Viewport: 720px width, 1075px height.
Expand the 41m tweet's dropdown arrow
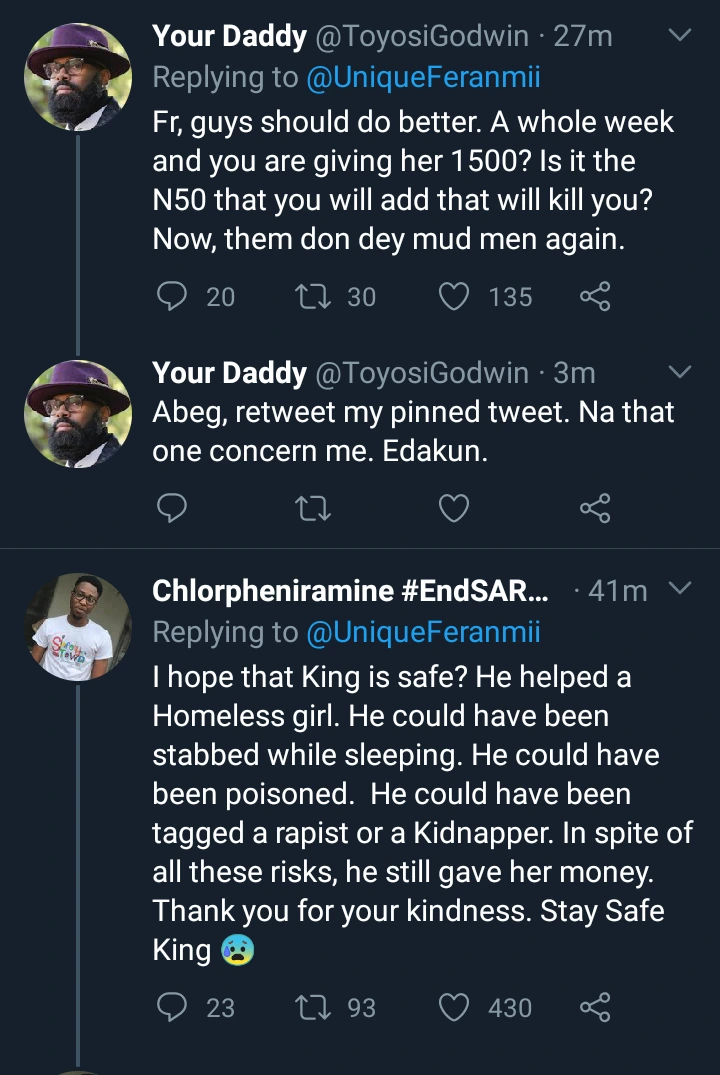[x=679, y=590]
